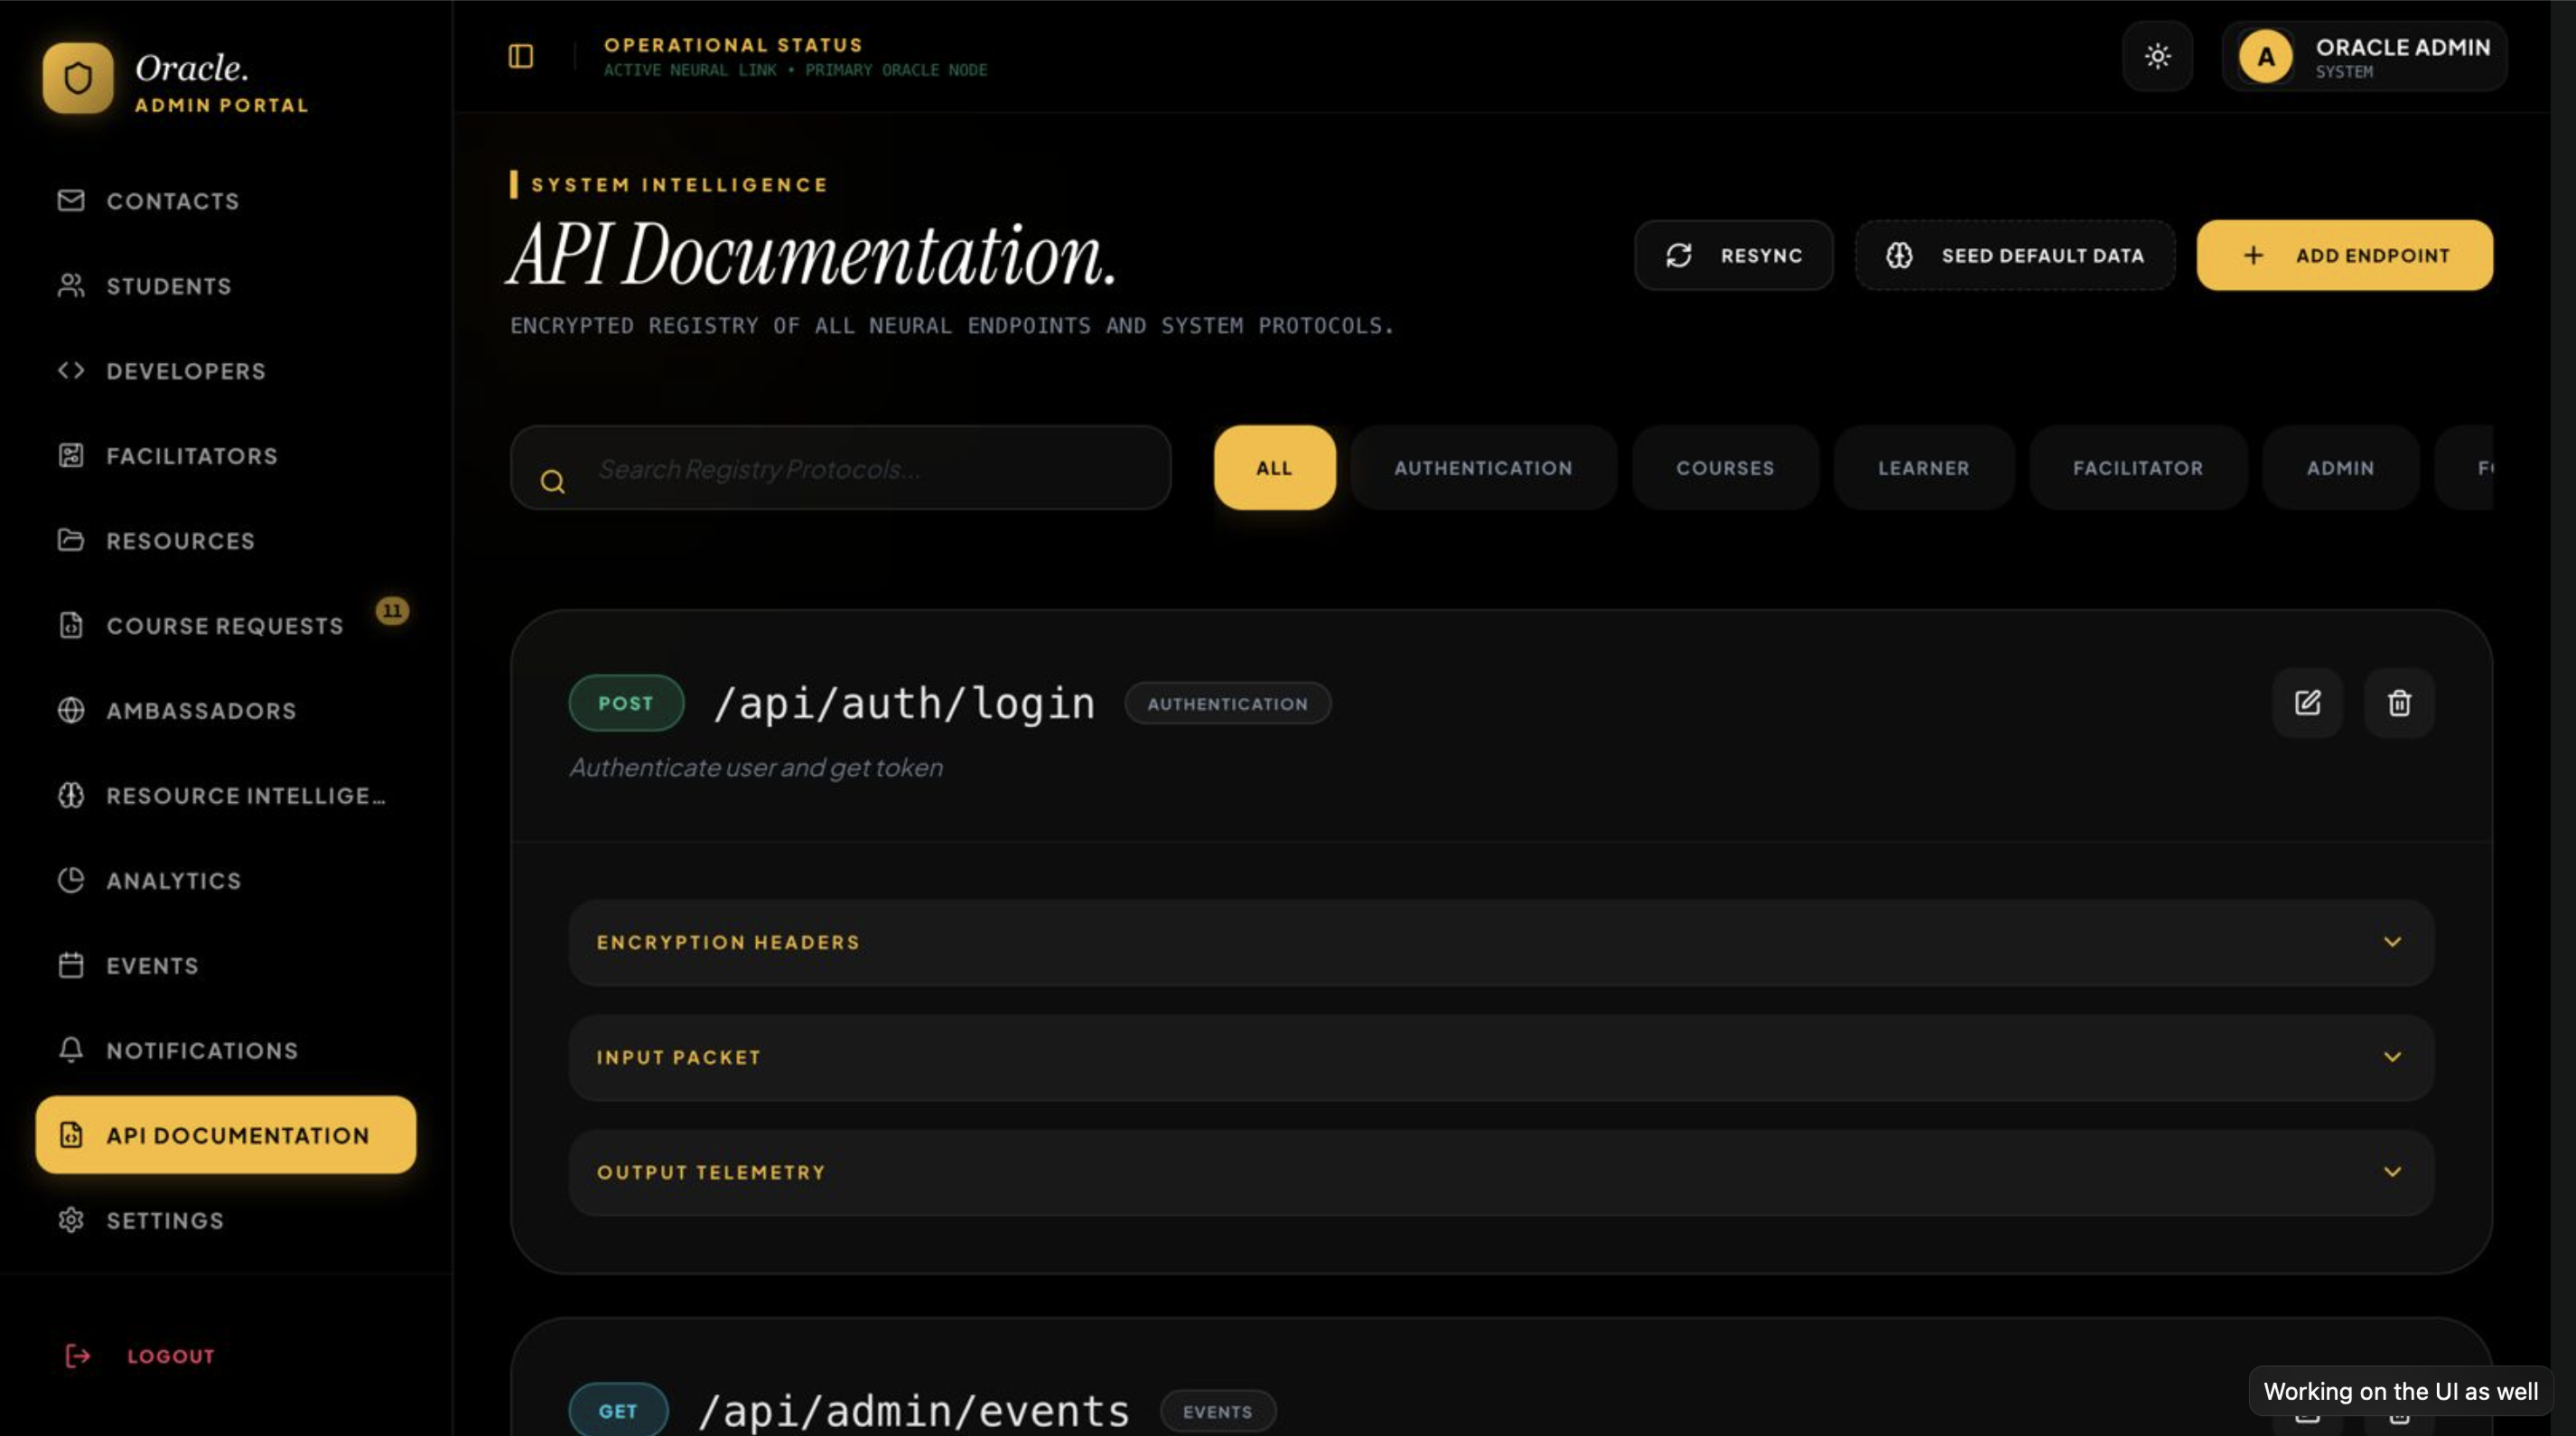Switch theme with the sun icon

[2157, 56]
